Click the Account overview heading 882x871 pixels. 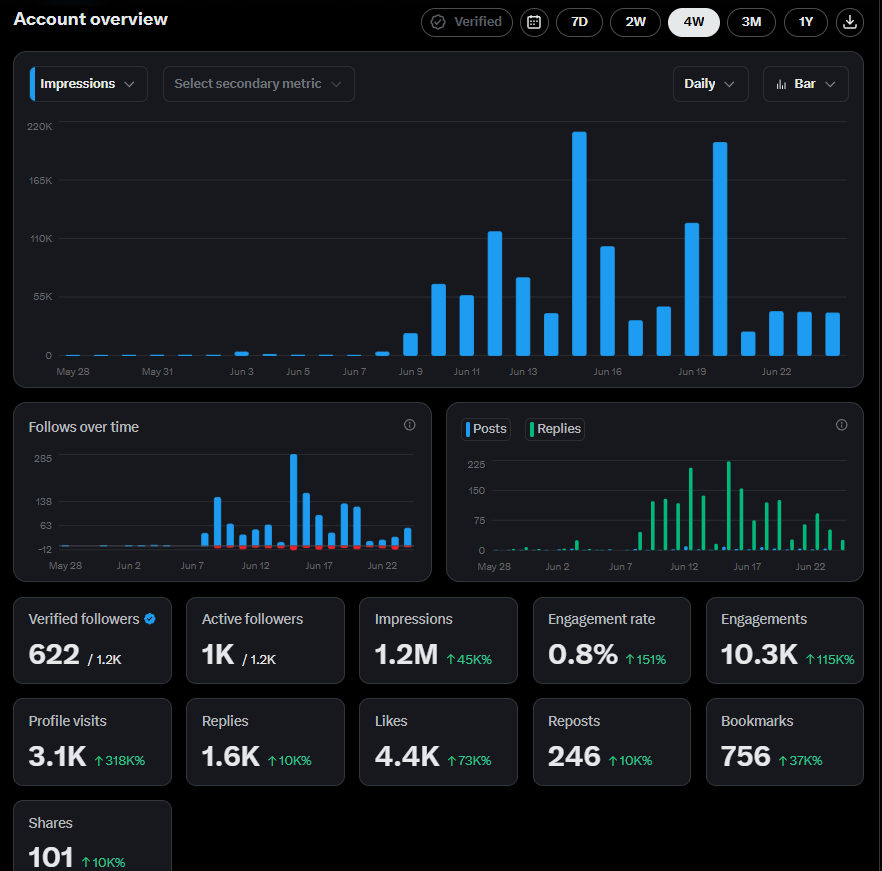(x=91, y=19)
